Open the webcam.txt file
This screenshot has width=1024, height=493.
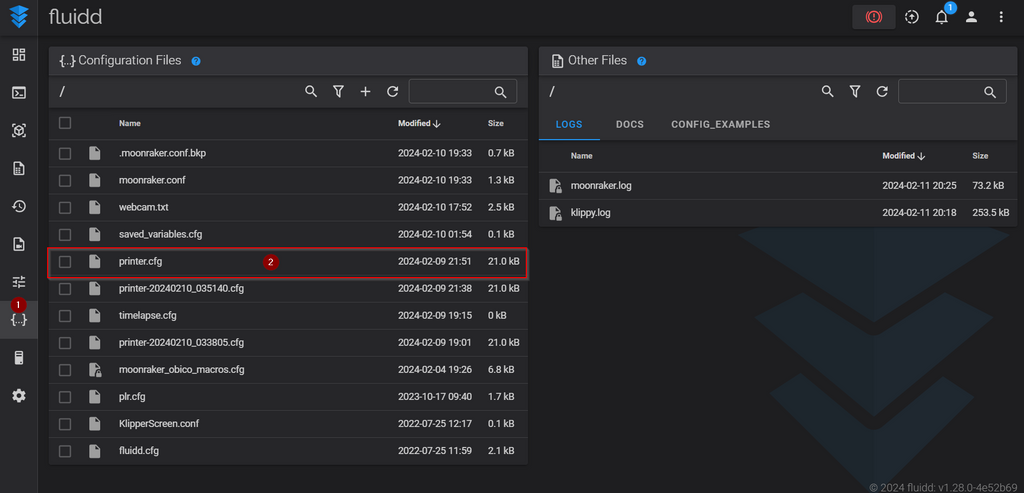288,208
